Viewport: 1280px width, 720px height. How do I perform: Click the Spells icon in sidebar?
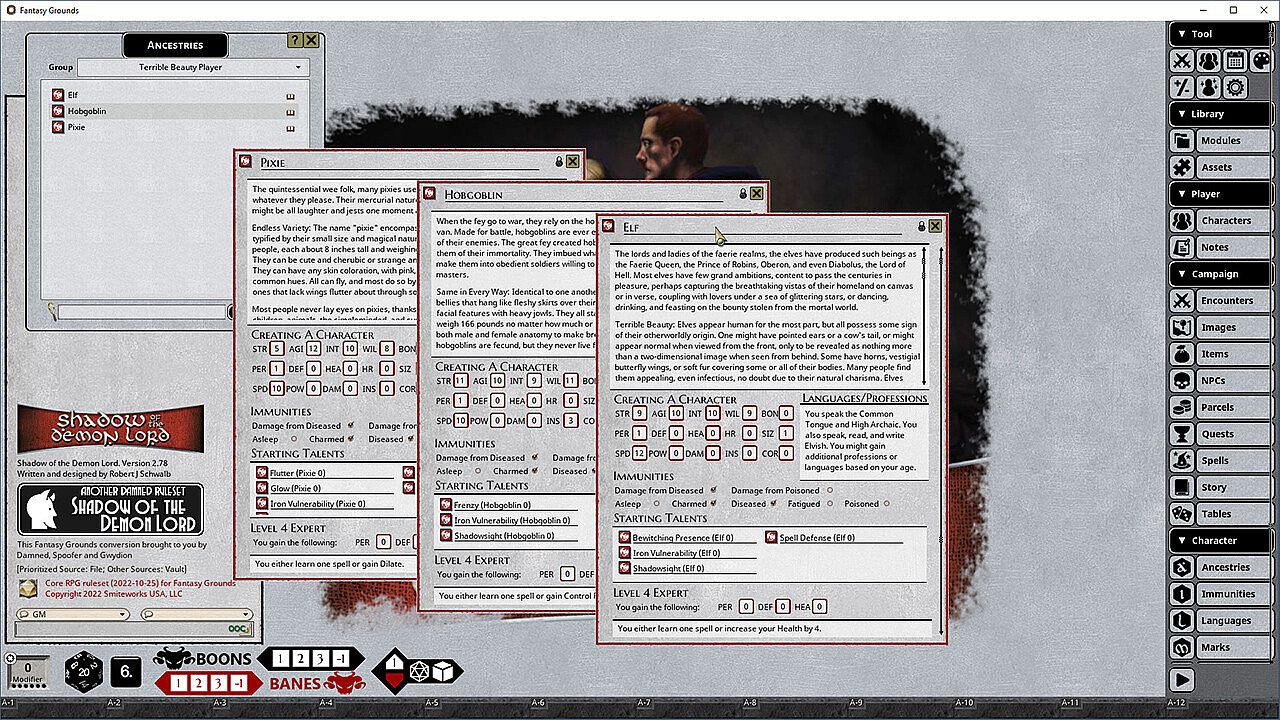(x=1182, y=461)
